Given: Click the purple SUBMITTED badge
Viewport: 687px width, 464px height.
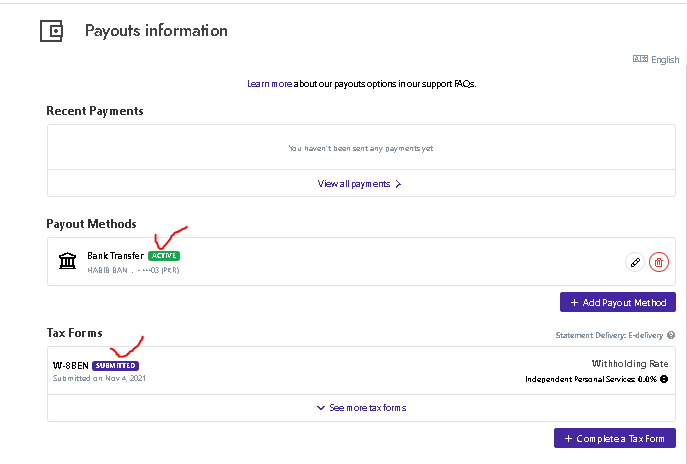Looking at the screenshot, I should click(115, 366).
